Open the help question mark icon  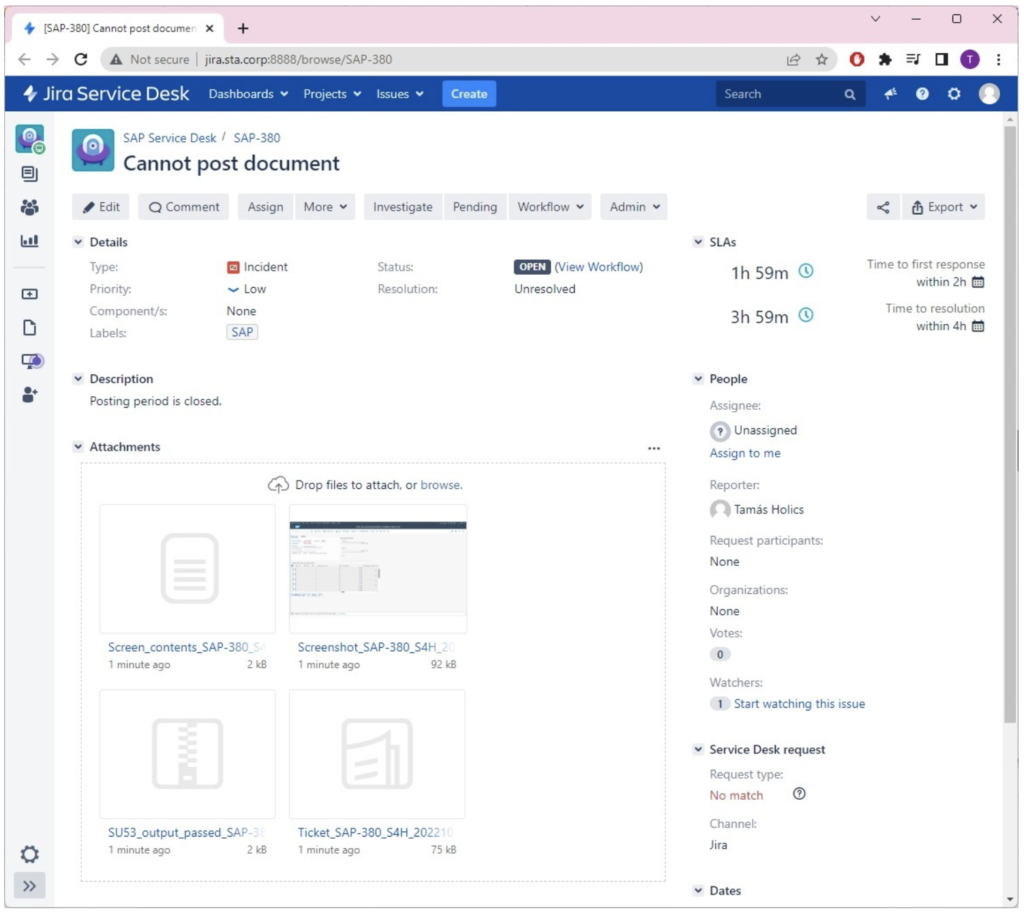point(922,94)
